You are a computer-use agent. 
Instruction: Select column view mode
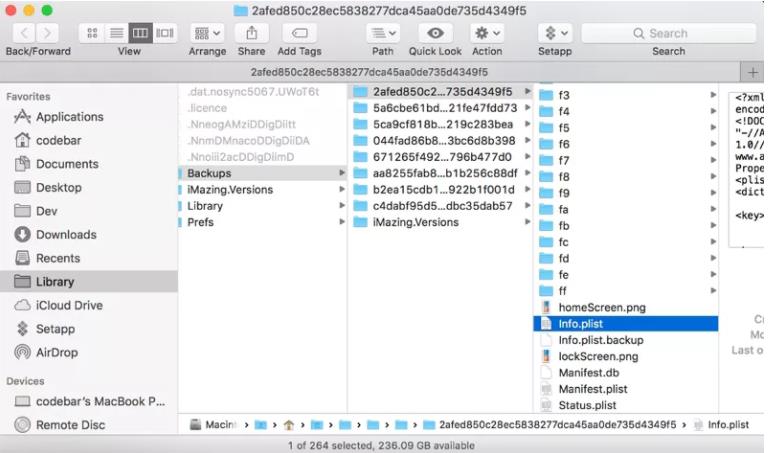(141, 33)
